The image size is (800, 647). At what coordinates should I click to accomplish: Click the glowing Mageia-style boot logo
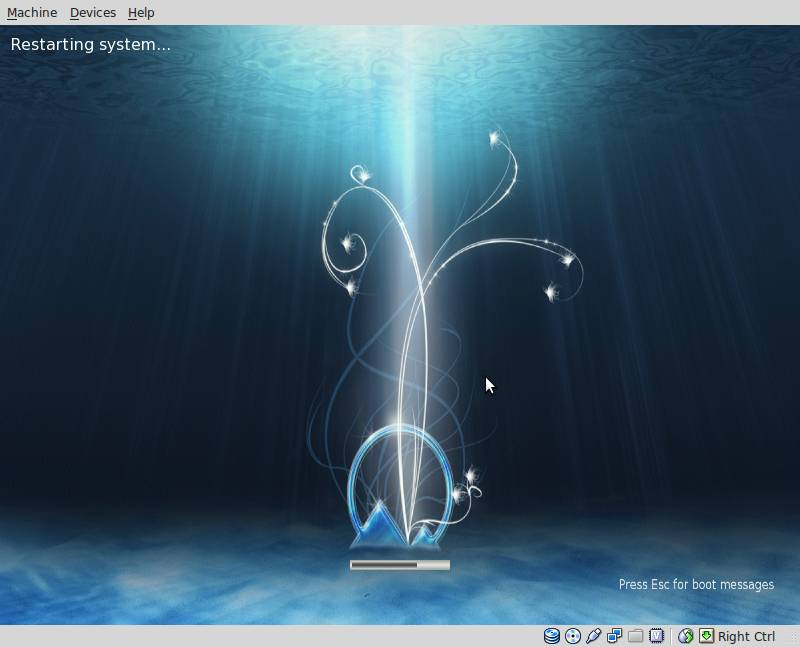pos(401,489)
